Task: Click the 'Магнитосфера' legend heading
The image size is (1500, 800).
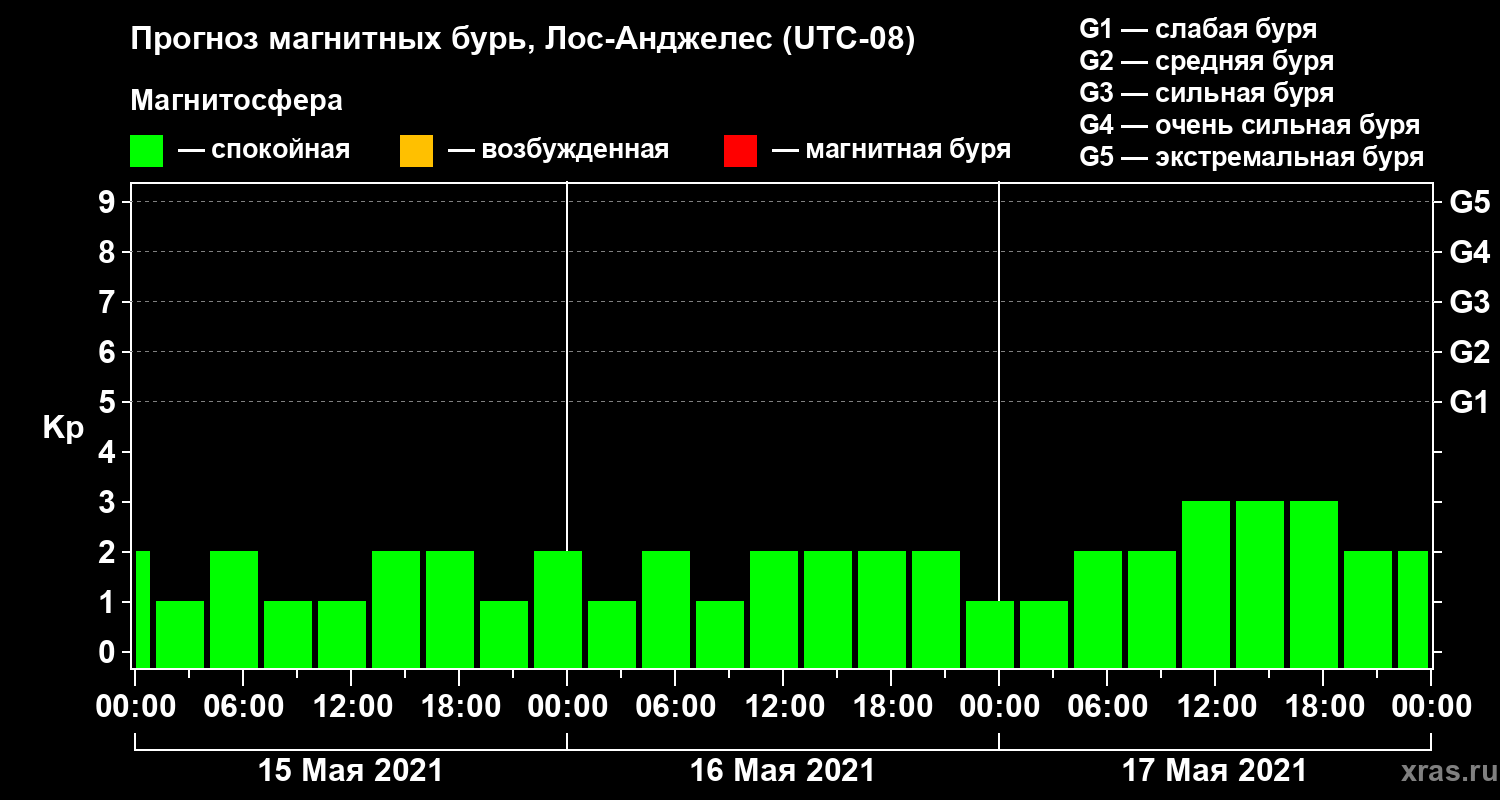Action: (x=237, y=101)
